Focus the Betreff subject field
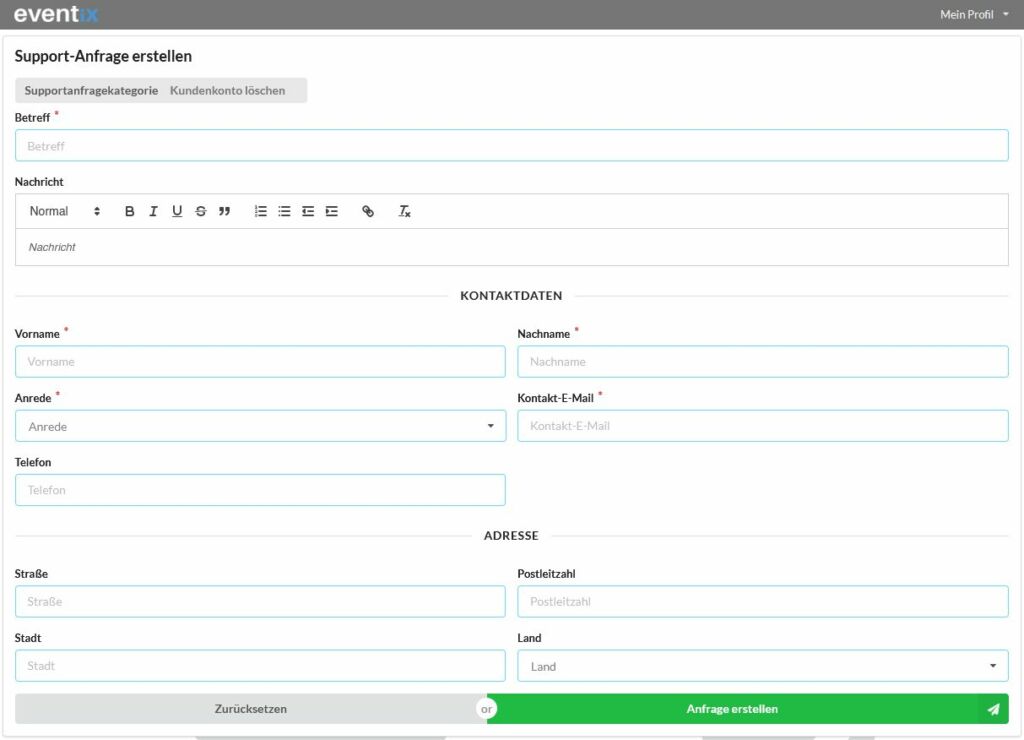The height and width of the screenshot is (740, 1024). 511,146
